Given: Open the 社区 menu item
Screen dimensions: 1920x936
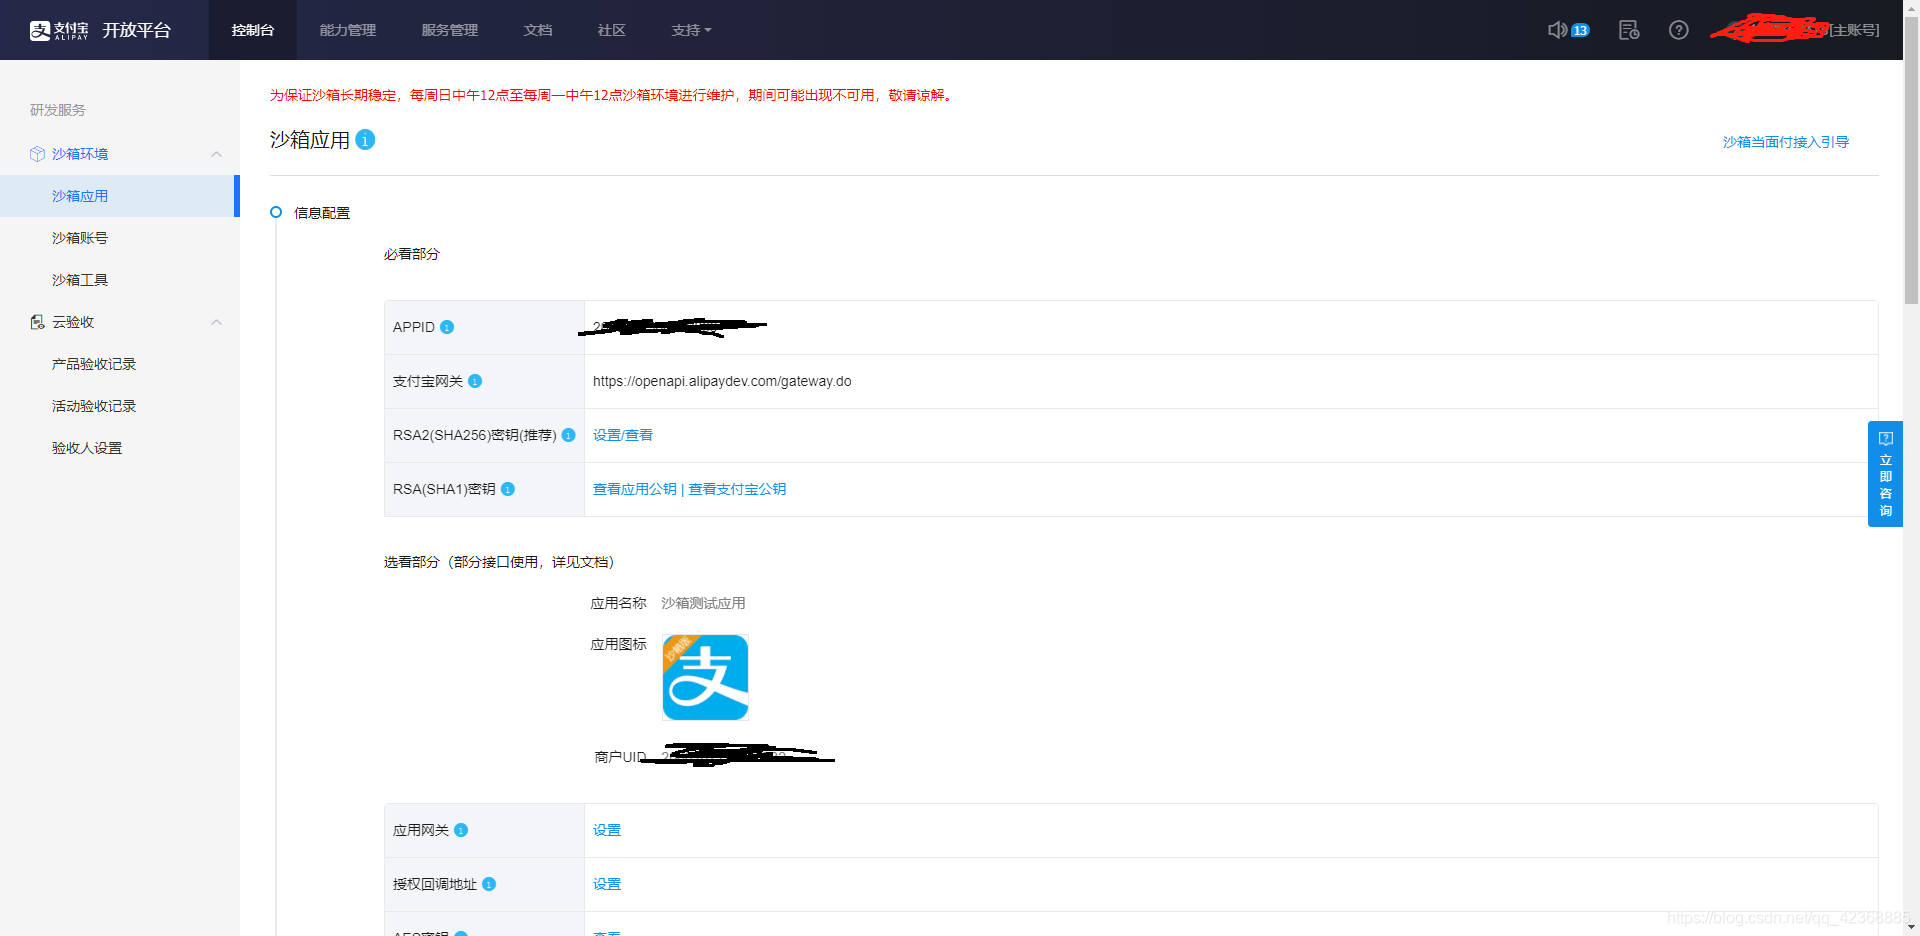Looking at the screenshot, I should pos(612,30).
